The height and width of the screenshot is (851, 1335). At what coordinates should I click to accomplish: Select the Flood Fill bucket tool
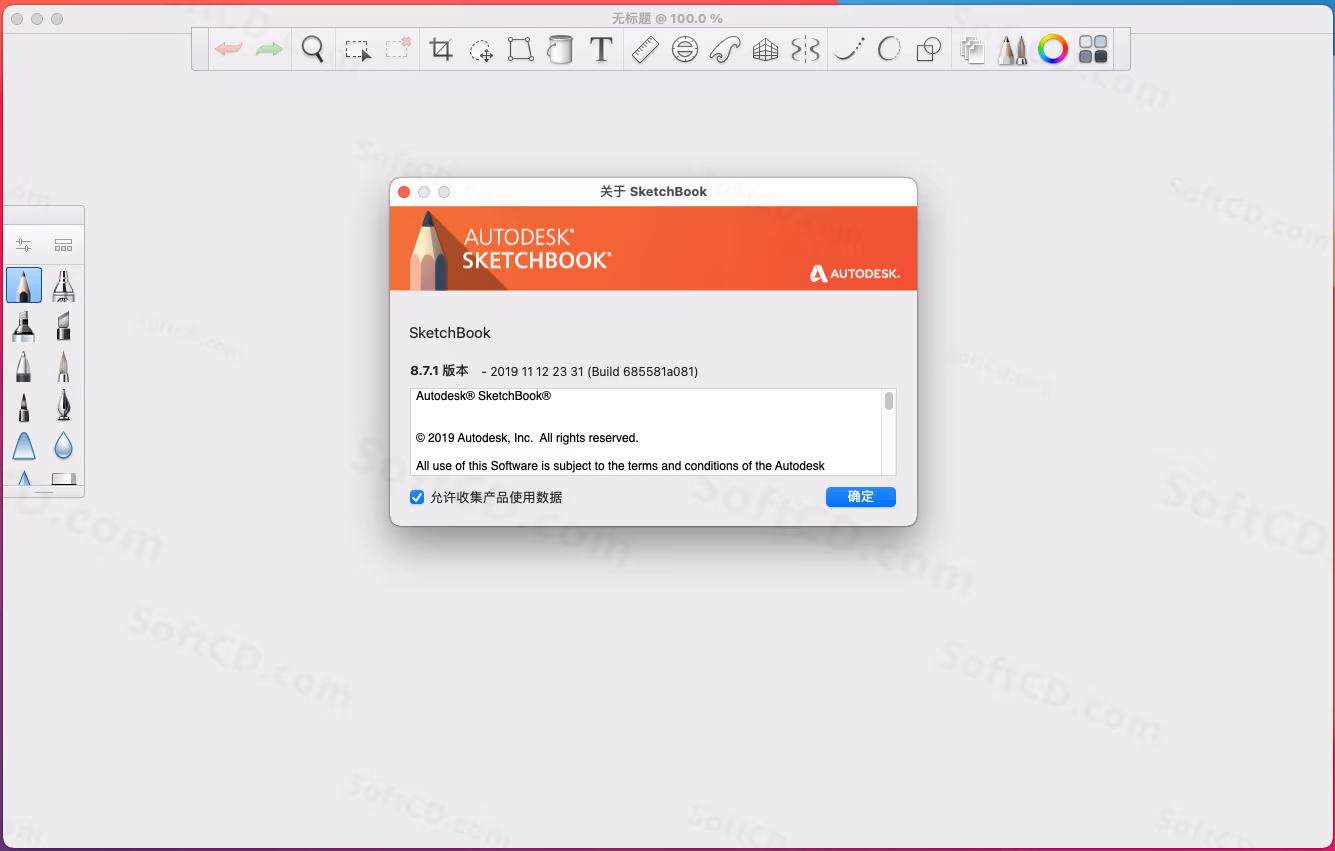point(561,49)
